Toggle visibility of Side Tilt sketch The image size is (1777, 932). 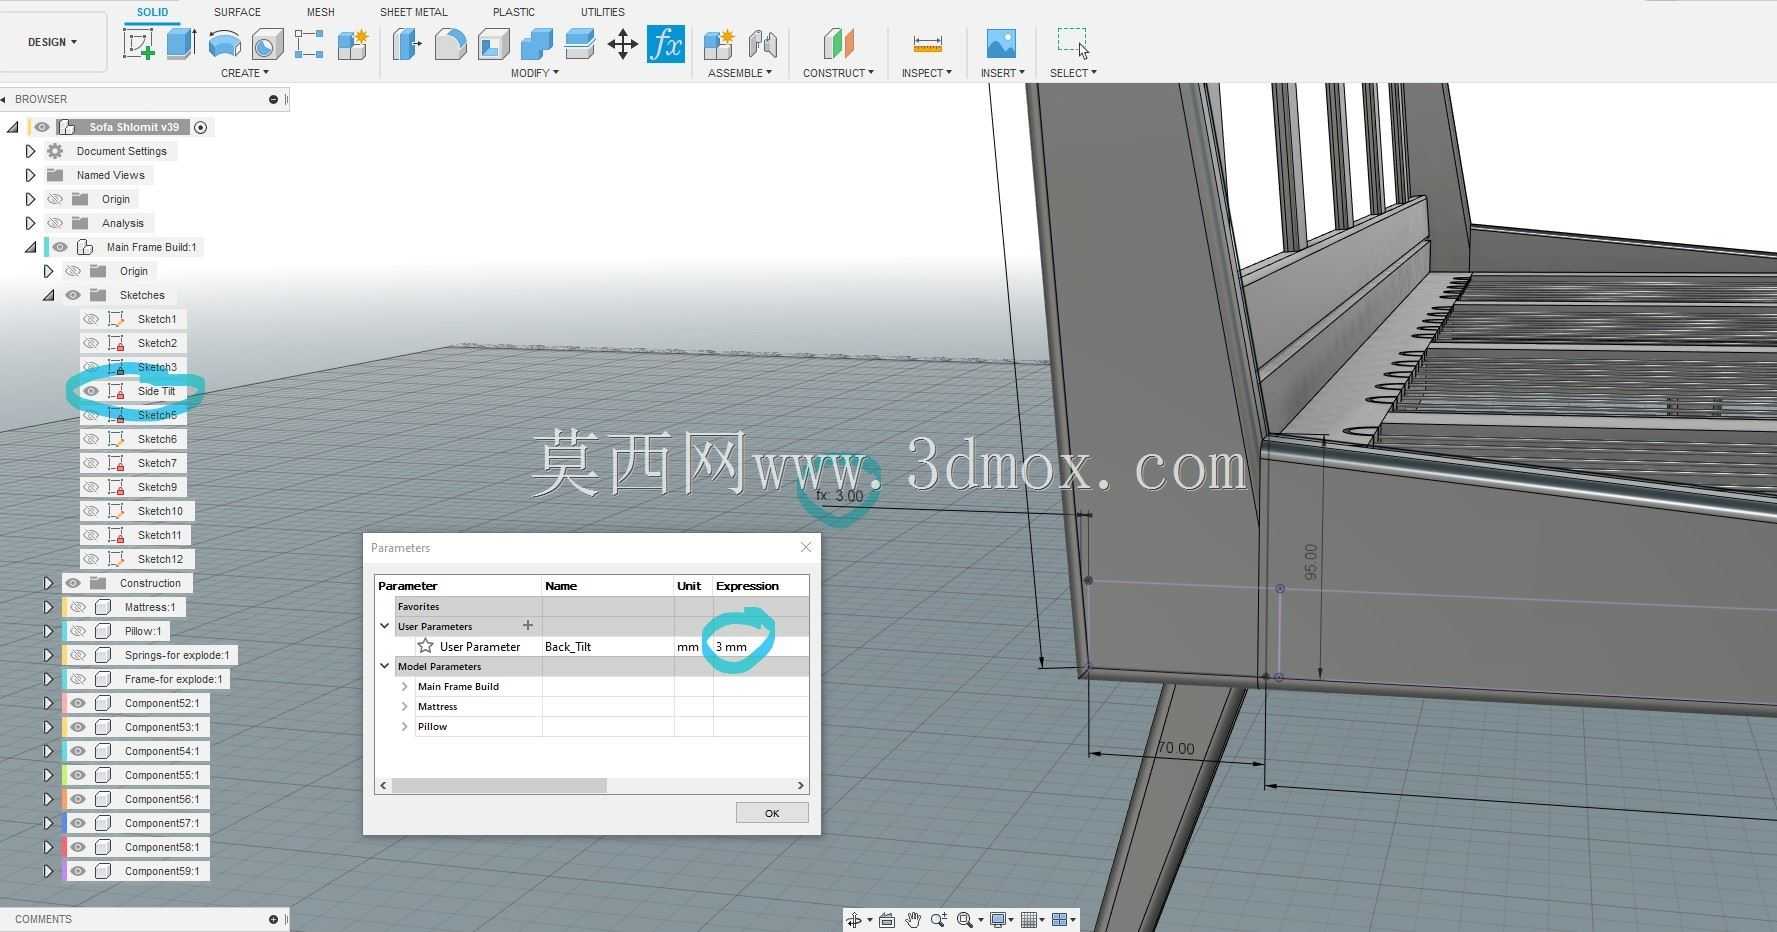91,391
